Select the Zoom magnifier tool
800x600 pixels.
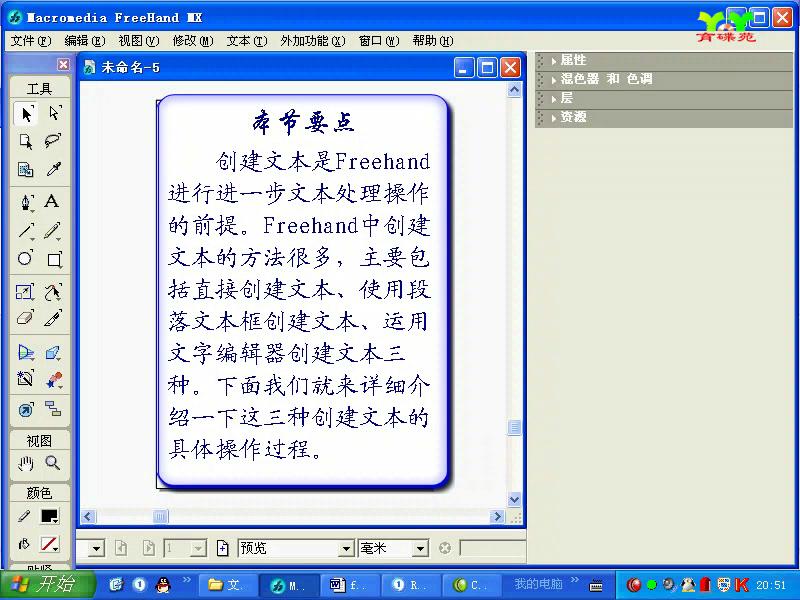(53, 463)
